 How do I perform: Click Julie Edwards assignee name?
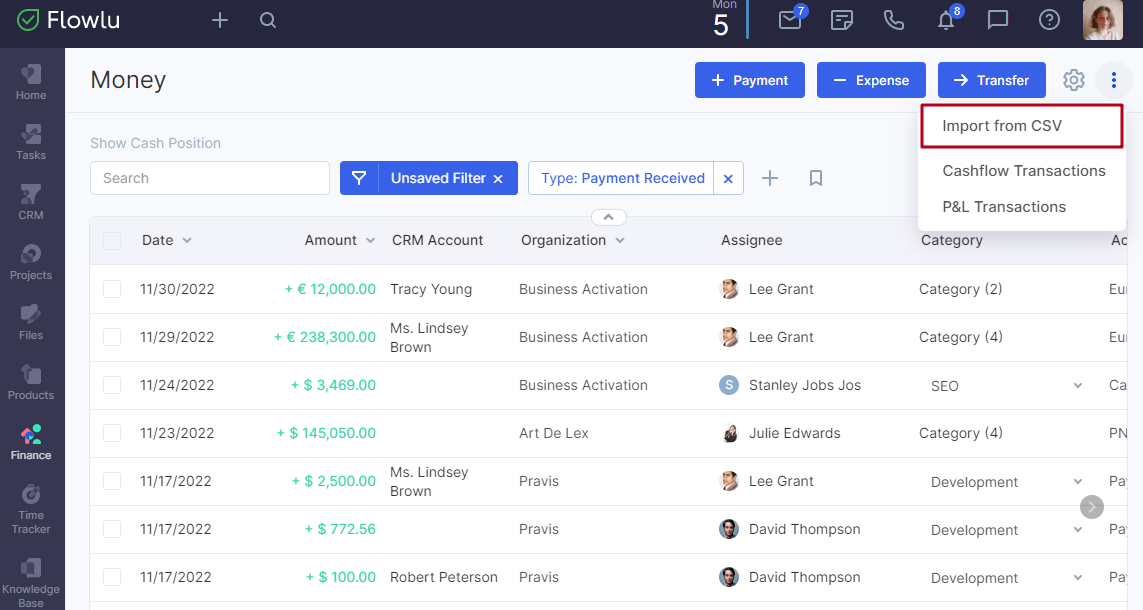795,434
